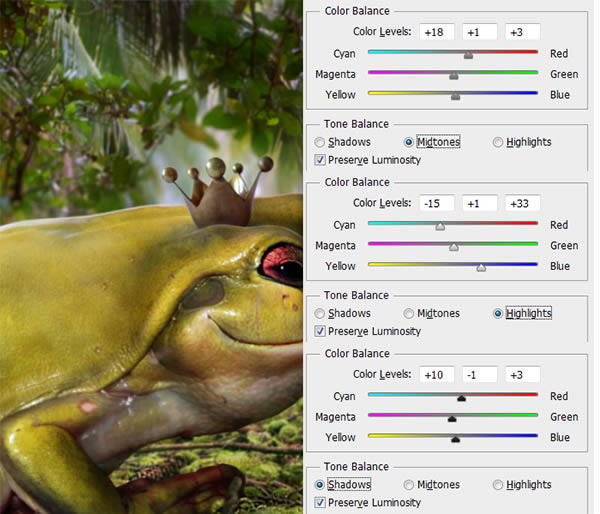Select Highlights radio in first Tone Balance panel
Image resolution: width=600 pixels, height=514 pixels.
click(498, 142)
